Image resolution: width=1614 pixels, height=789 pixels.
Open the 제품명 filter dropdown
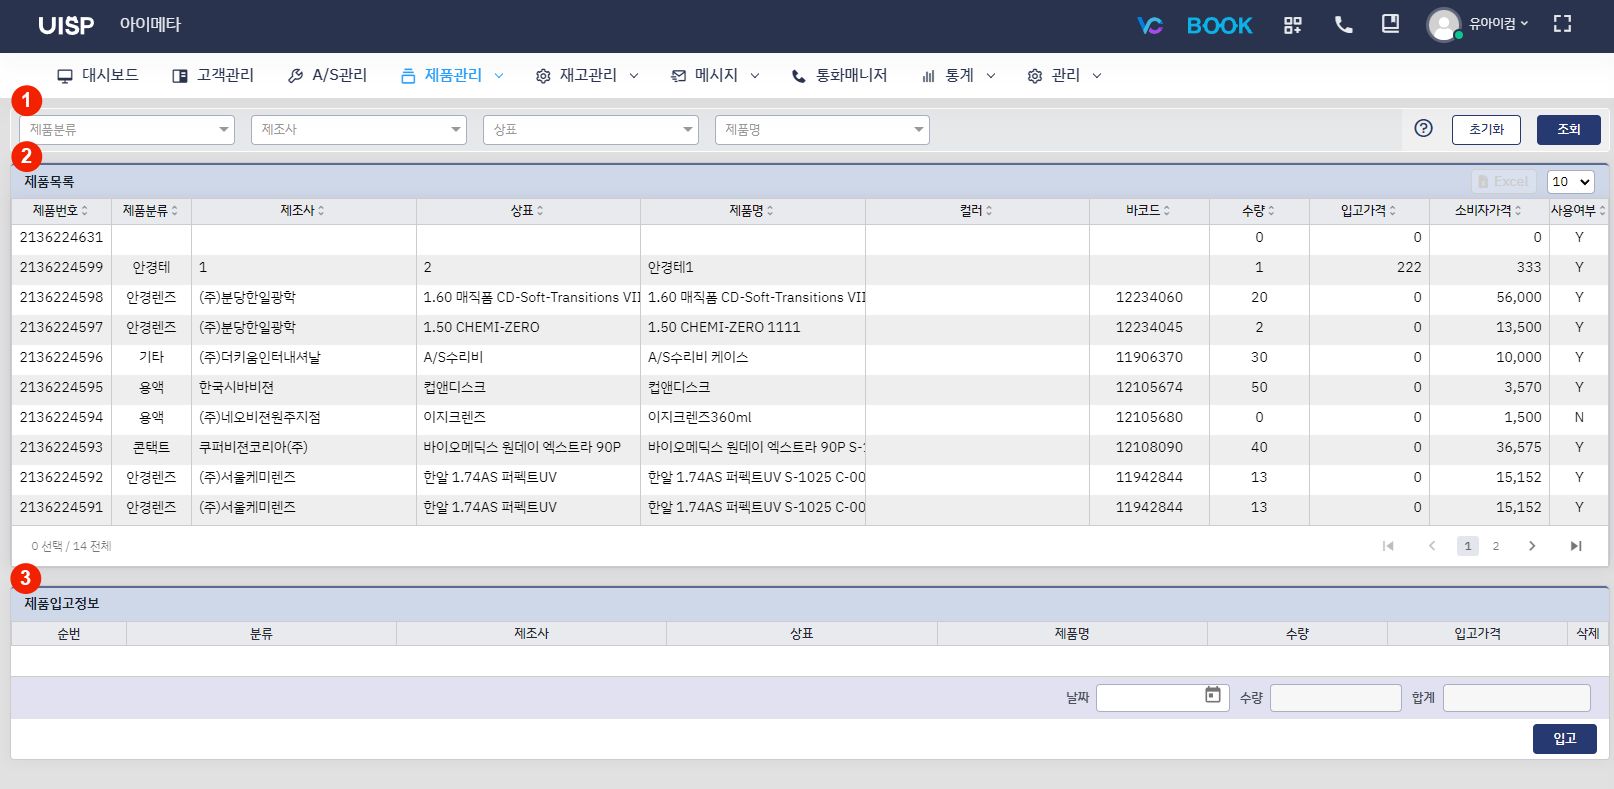pos(822,130)
